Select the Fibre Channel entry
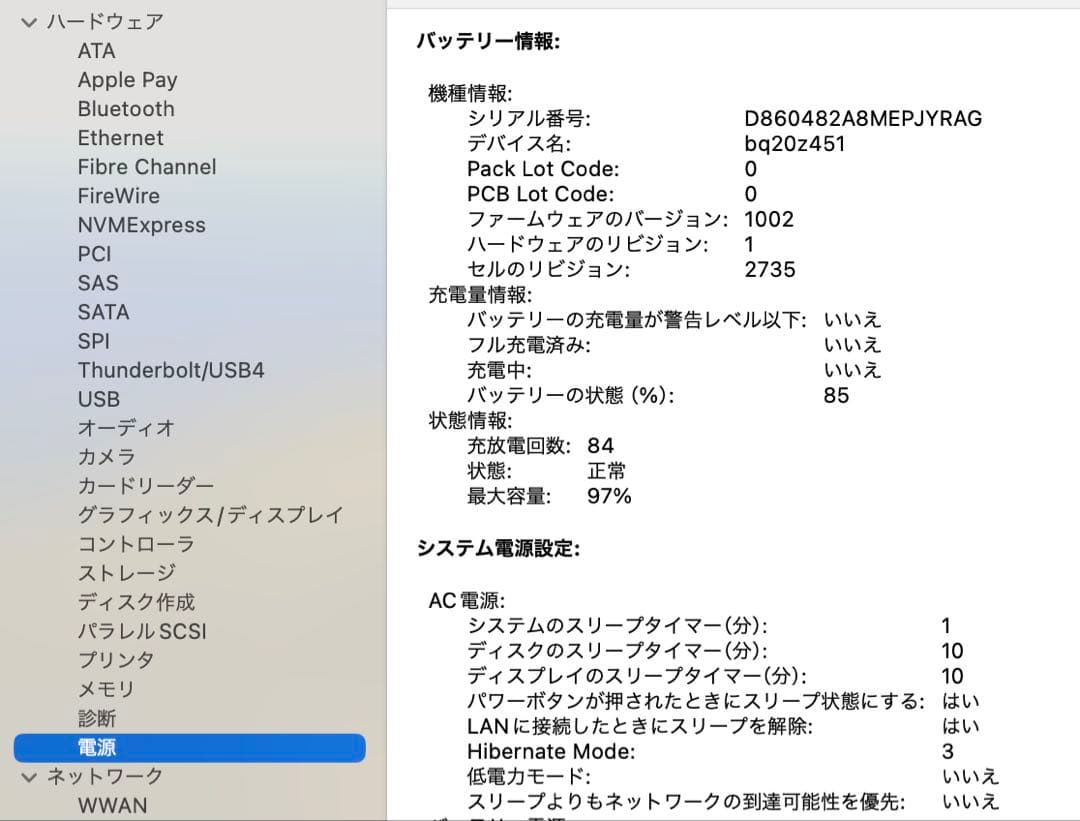 (146, 167)
